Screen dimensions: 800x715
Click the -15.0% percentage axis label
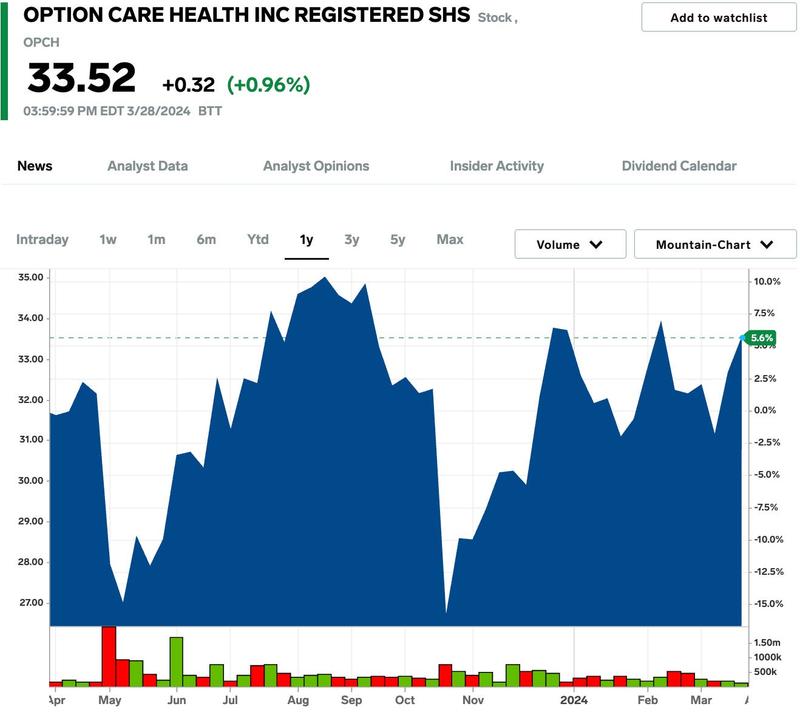tap(768, 604)
